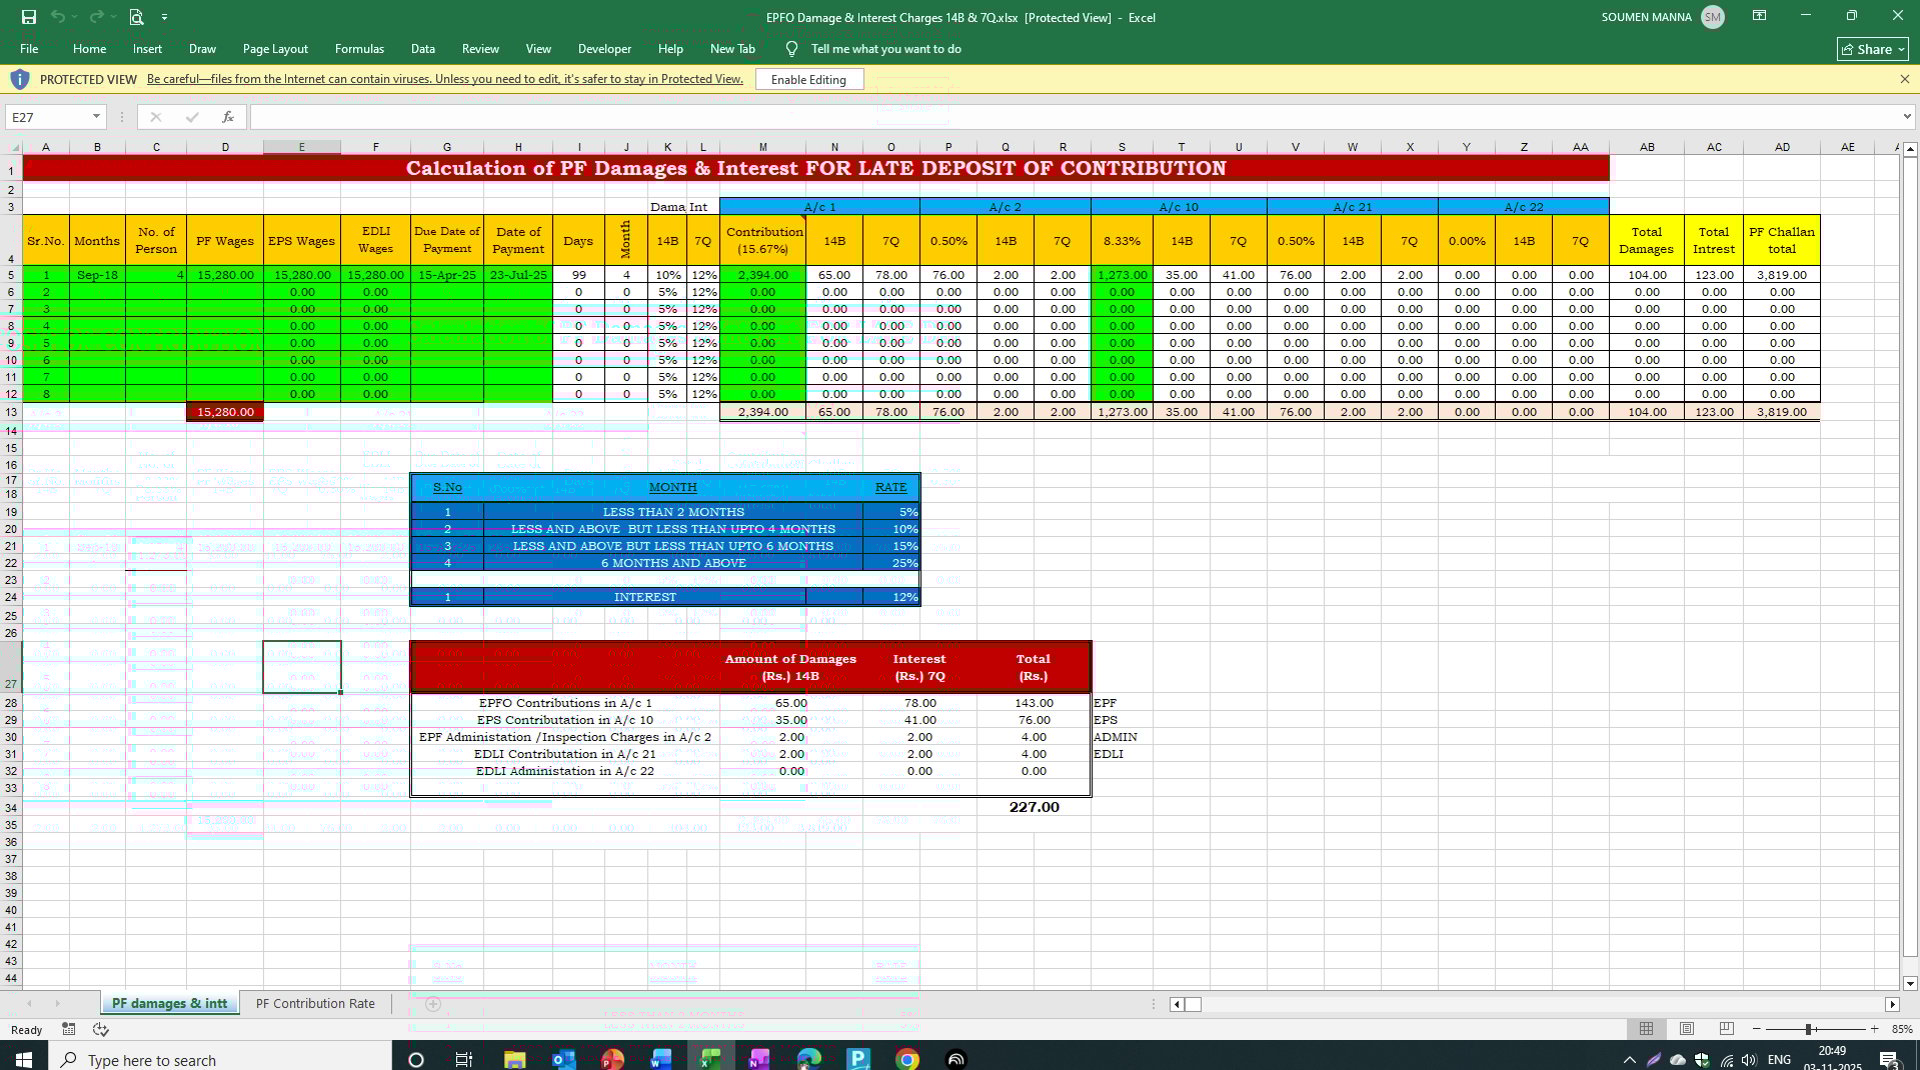Click the Enable Editing button

pyautogui.click(x=809, y=79)
